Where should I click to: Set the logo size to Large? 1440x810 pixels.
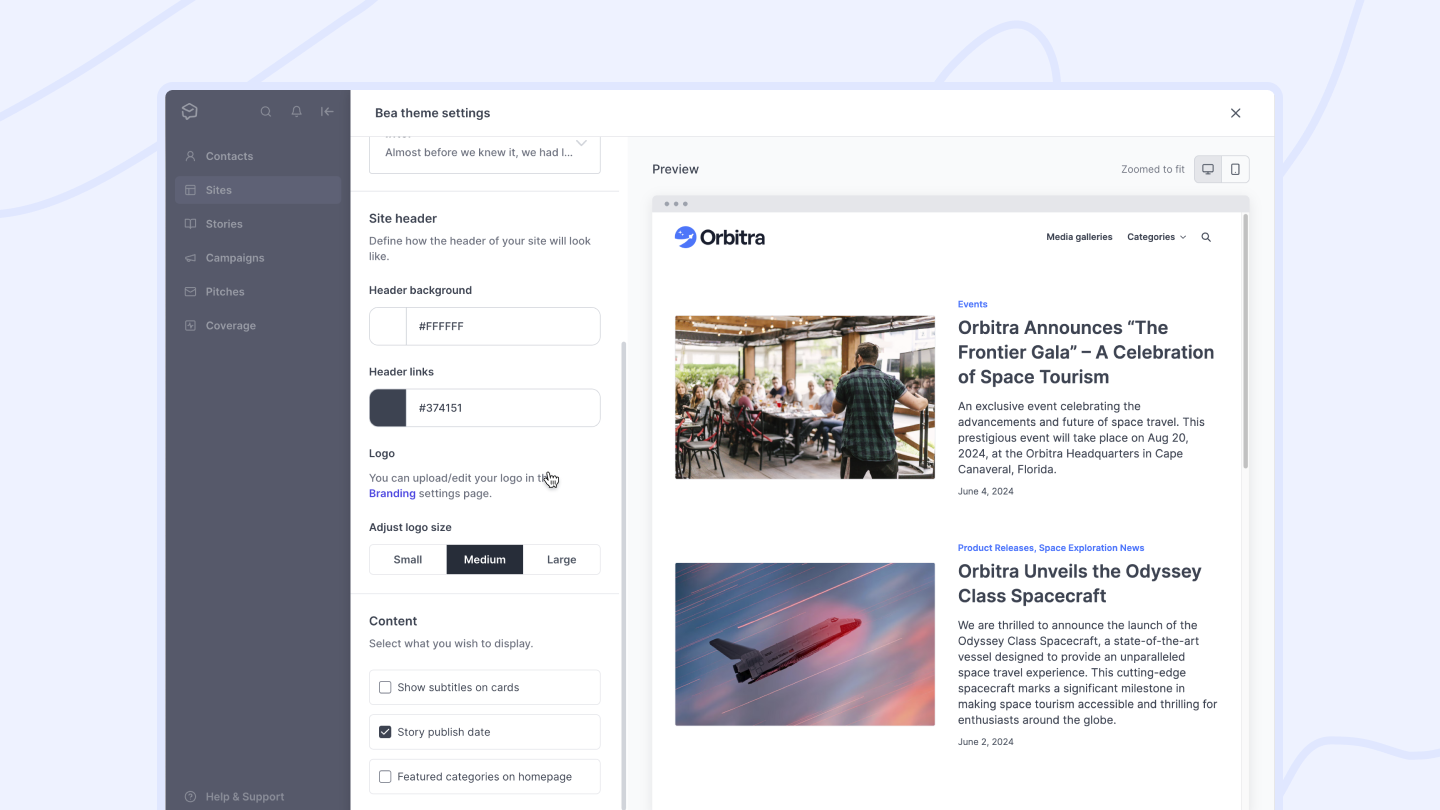pyautogui.click(x=561, y=559)
